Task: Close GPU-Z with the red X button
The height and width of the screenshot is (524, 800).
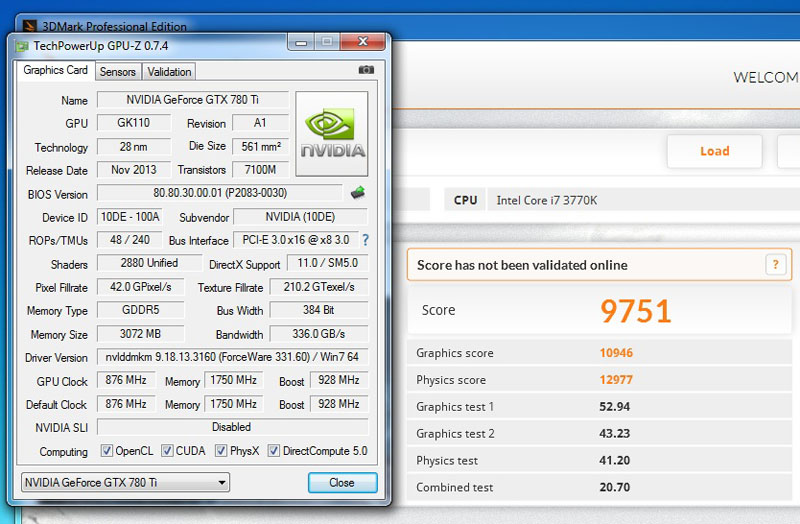Action: 363,42
